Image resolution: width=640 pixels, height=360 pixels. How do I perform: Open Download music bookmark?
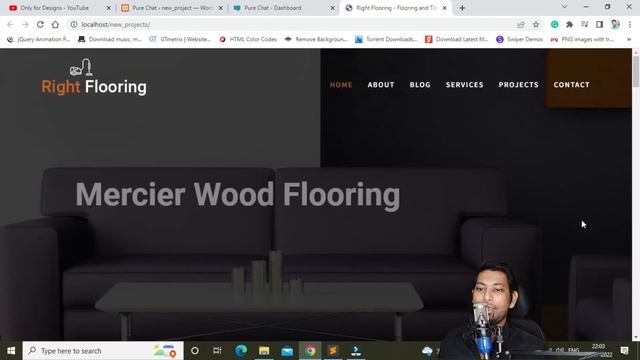pyautogui.click(x=110, y=39)
